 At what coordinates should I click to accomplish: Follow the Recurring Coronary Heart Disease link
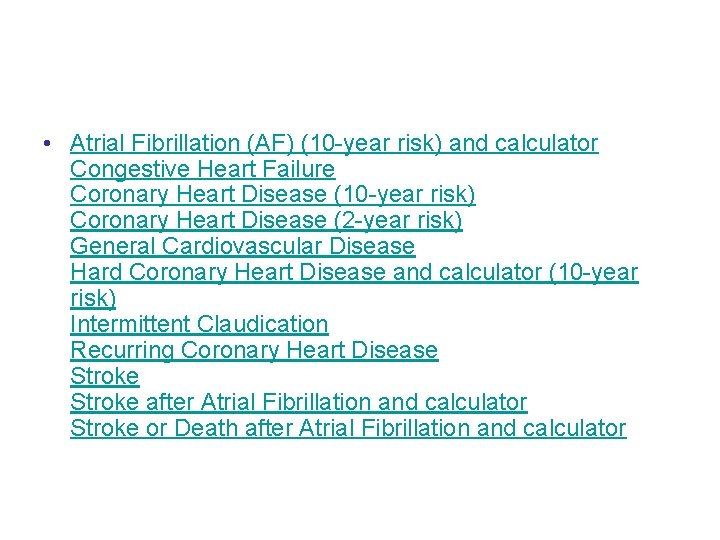tap(254, 350)
